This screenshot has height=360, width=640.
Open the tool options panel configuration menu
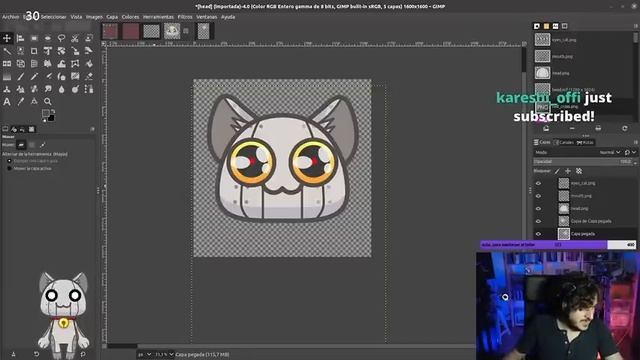(x=92, y=129)
